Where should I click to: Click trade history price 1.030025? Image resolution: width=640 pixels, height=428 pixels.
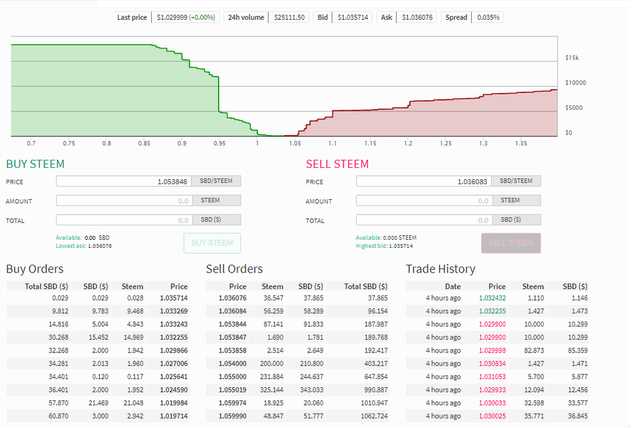[x=492, y=416]
